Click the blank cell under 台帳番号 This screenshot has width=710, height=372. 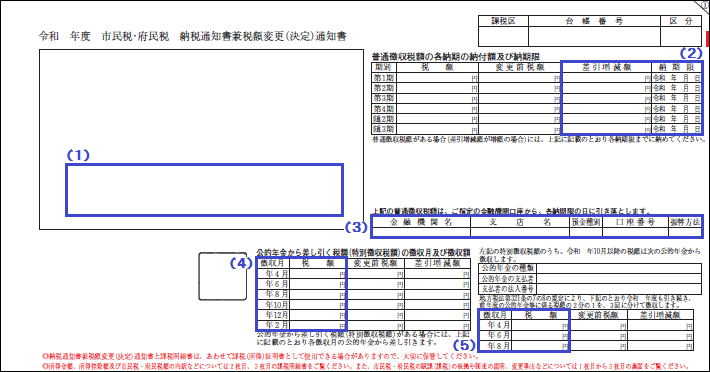(594, 36)
